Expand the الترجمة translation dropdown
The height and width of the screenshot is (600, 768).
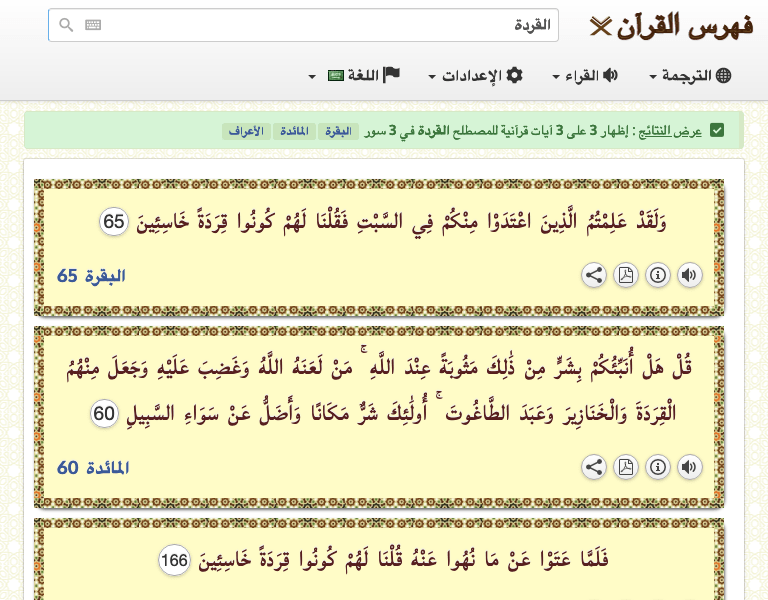(690, 76)
